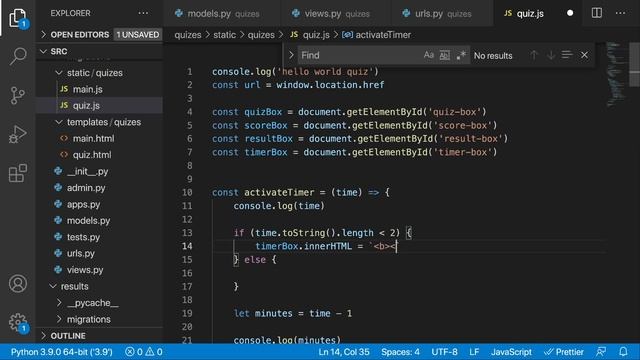Click the JS icon of quiz.js breadcrumb
640x360 pixels.
coord(294,35)
